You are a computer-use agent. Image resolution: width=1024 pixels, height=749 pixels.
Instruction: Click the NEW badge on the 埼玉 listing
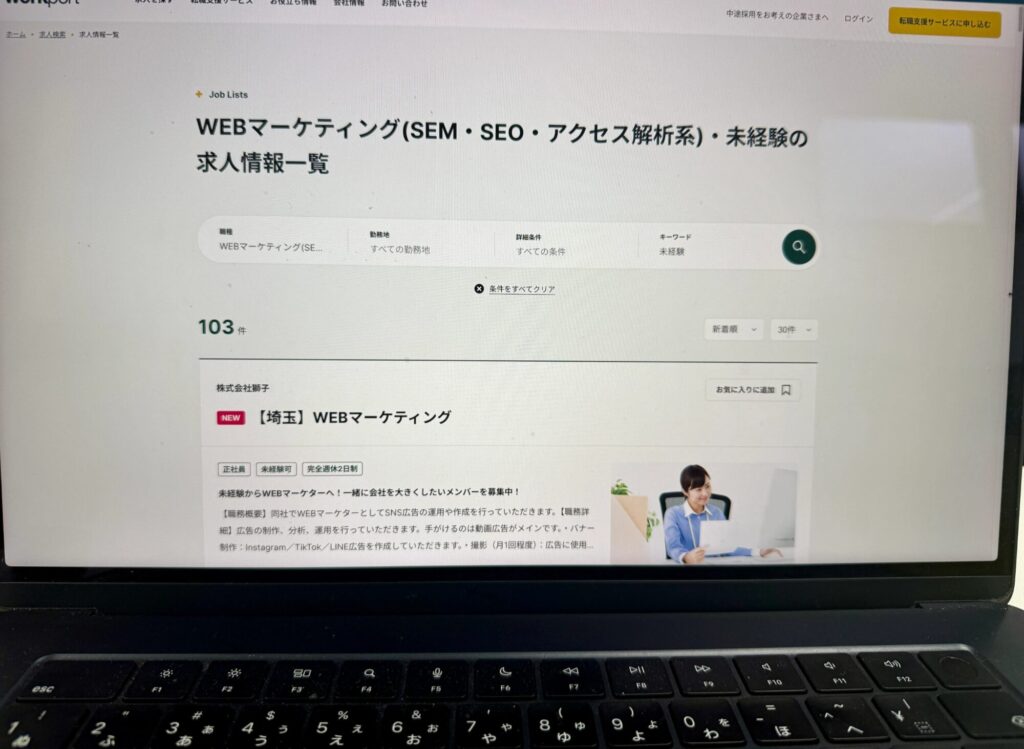[231, 418]
